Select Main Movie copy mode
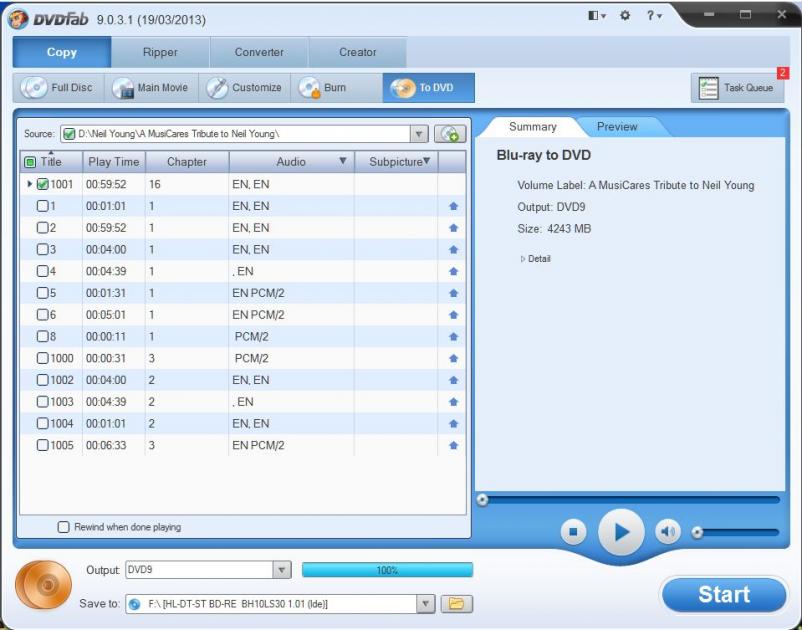The image size is (802, 630). click(151, 88)
